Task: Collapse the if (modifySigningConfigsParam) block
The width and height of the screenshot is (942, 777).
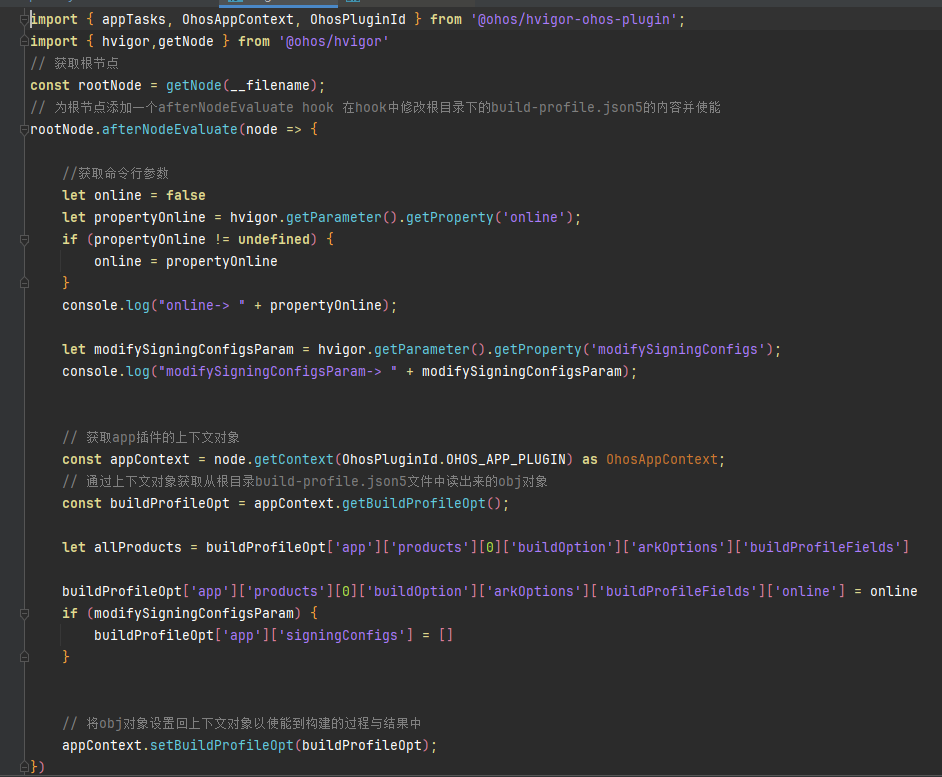Action: coord(24,614)
